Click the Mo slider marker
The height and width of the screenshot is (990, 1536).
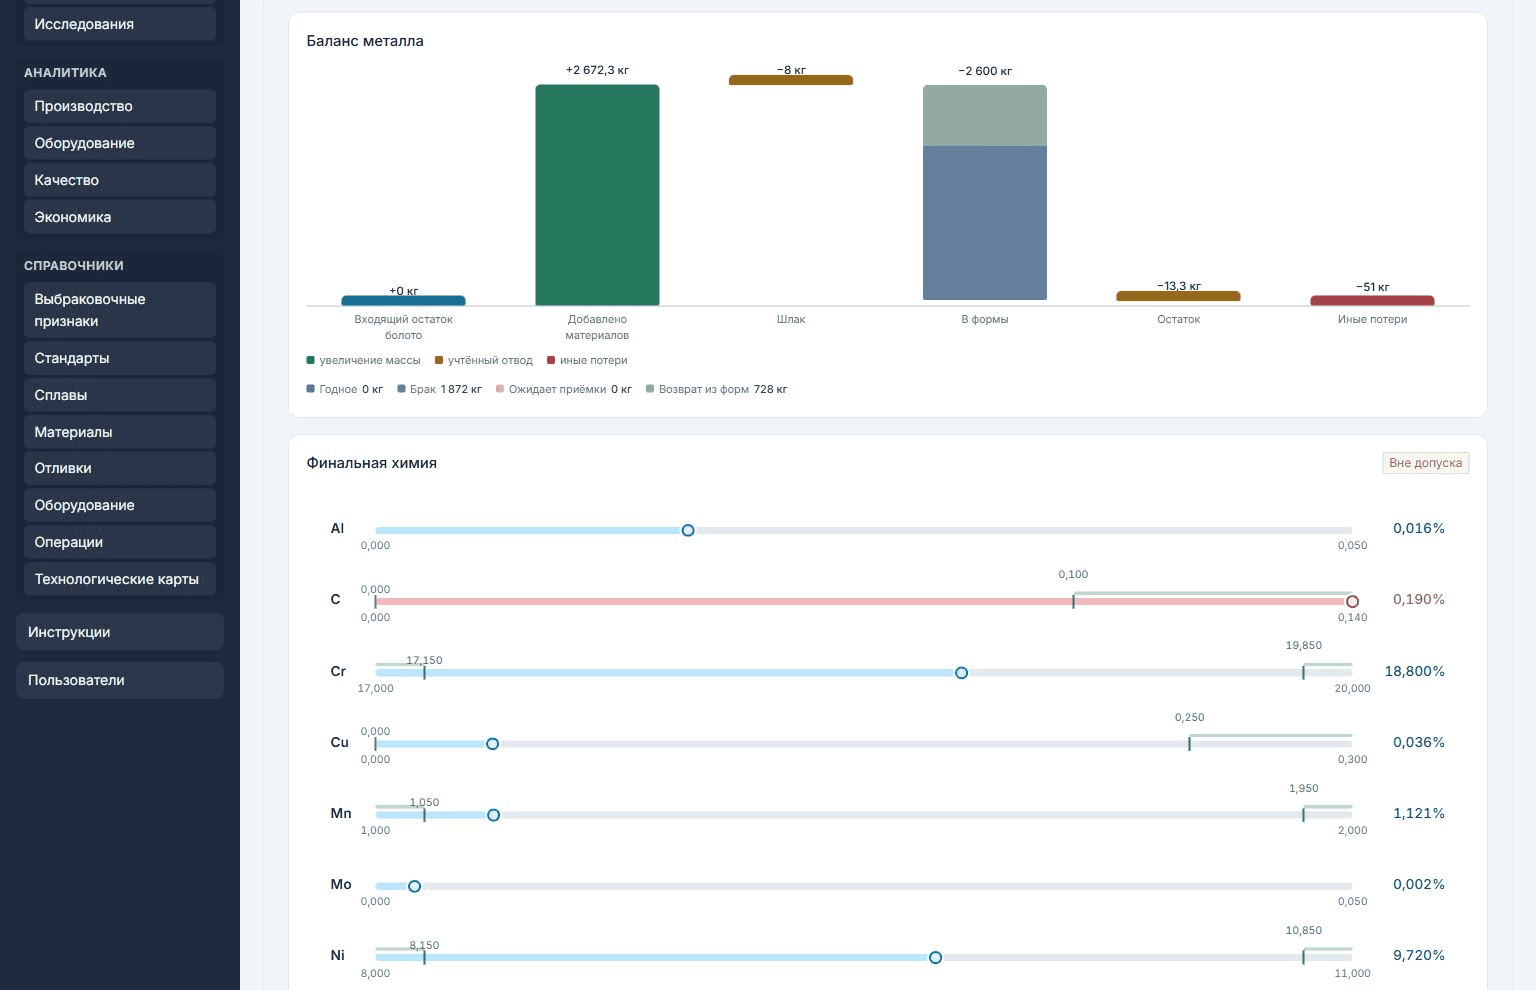414,886
